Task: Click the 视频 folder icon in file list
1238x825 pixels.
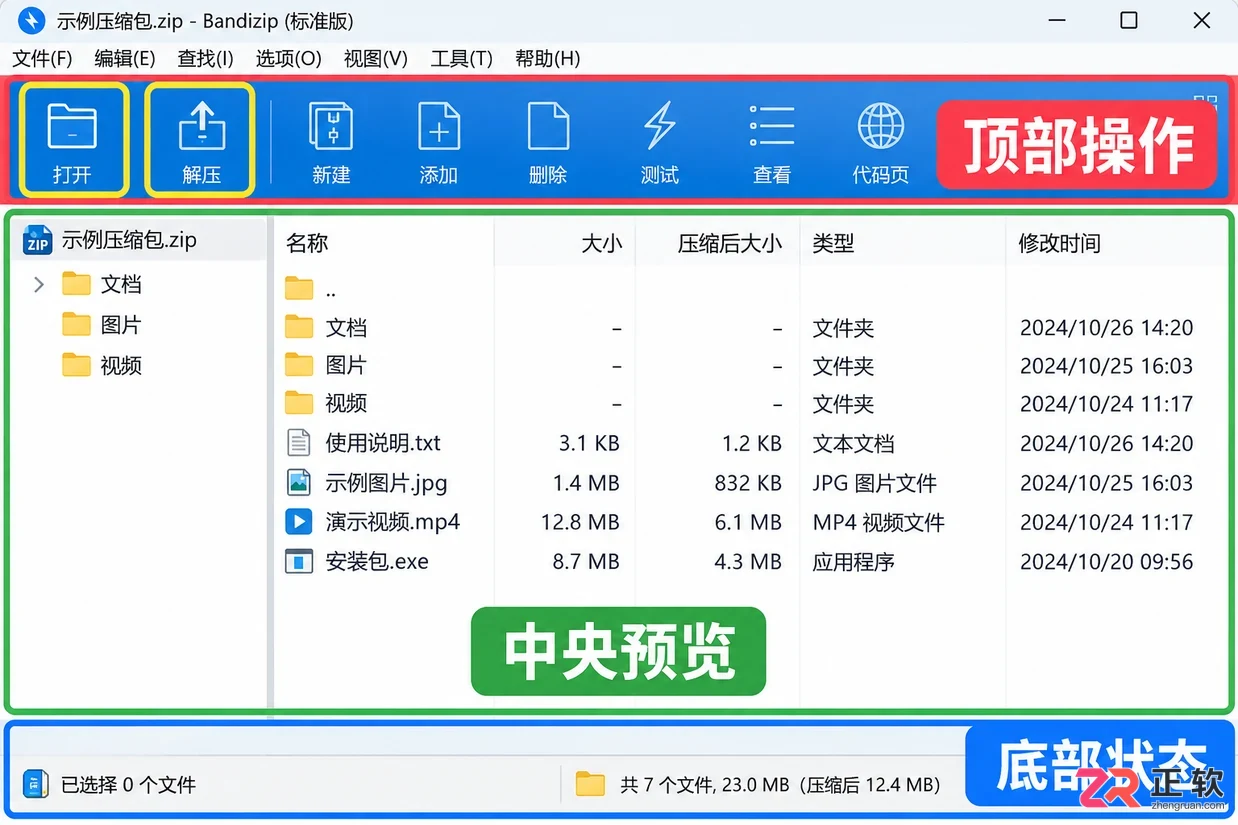Action: coord(299,403)
